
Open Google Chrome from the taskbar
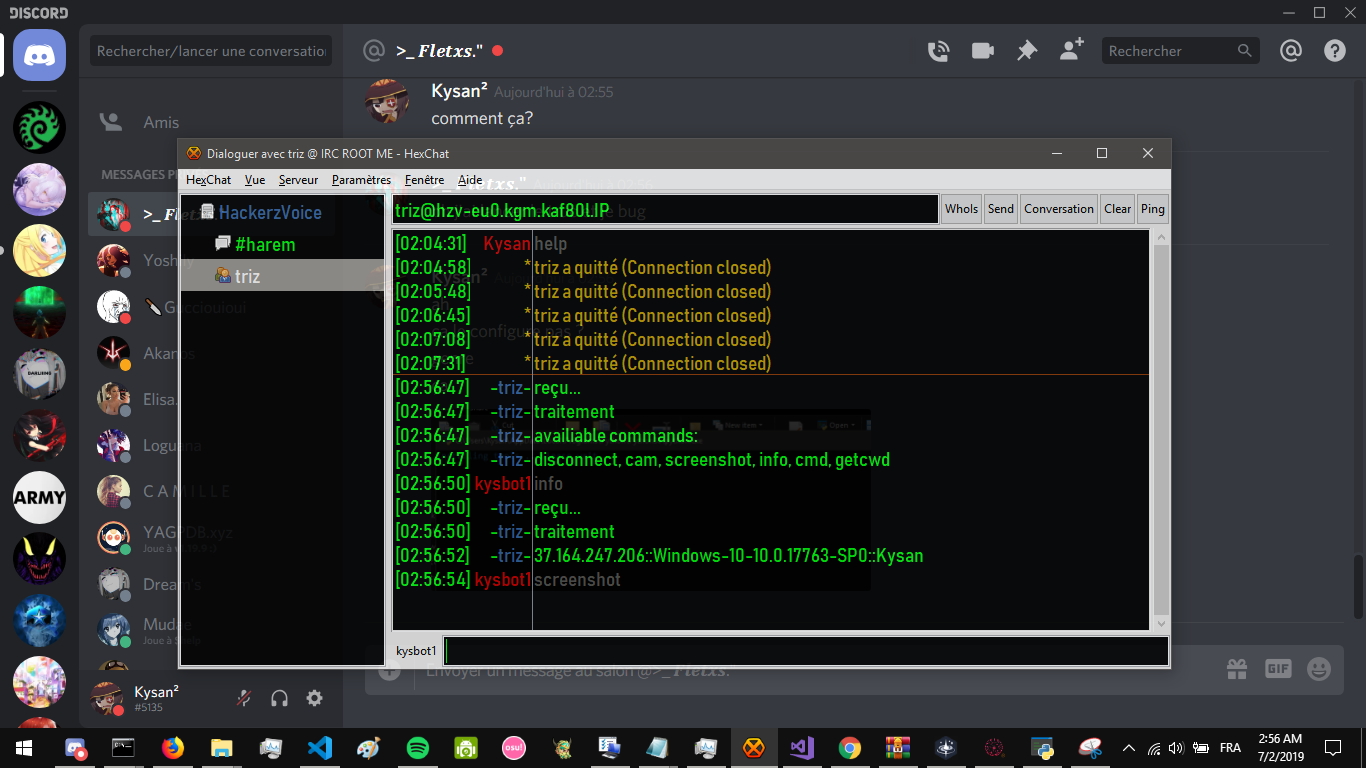(x=849, y=748)
